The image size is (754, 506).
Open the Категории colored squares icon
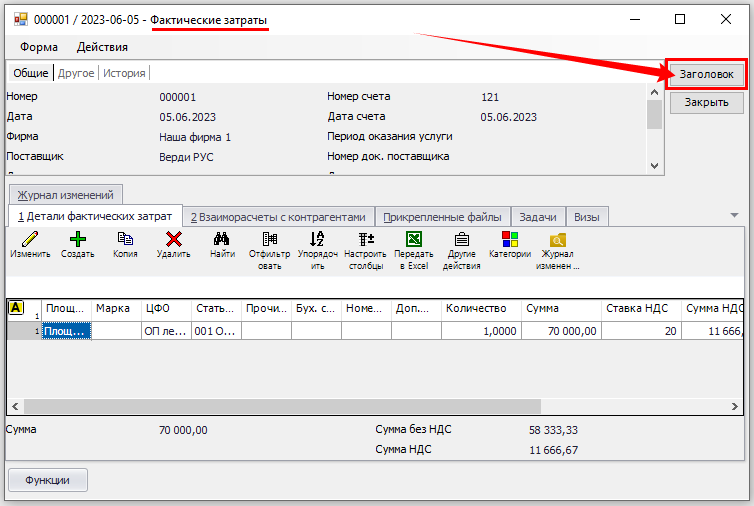click(510, 239)
